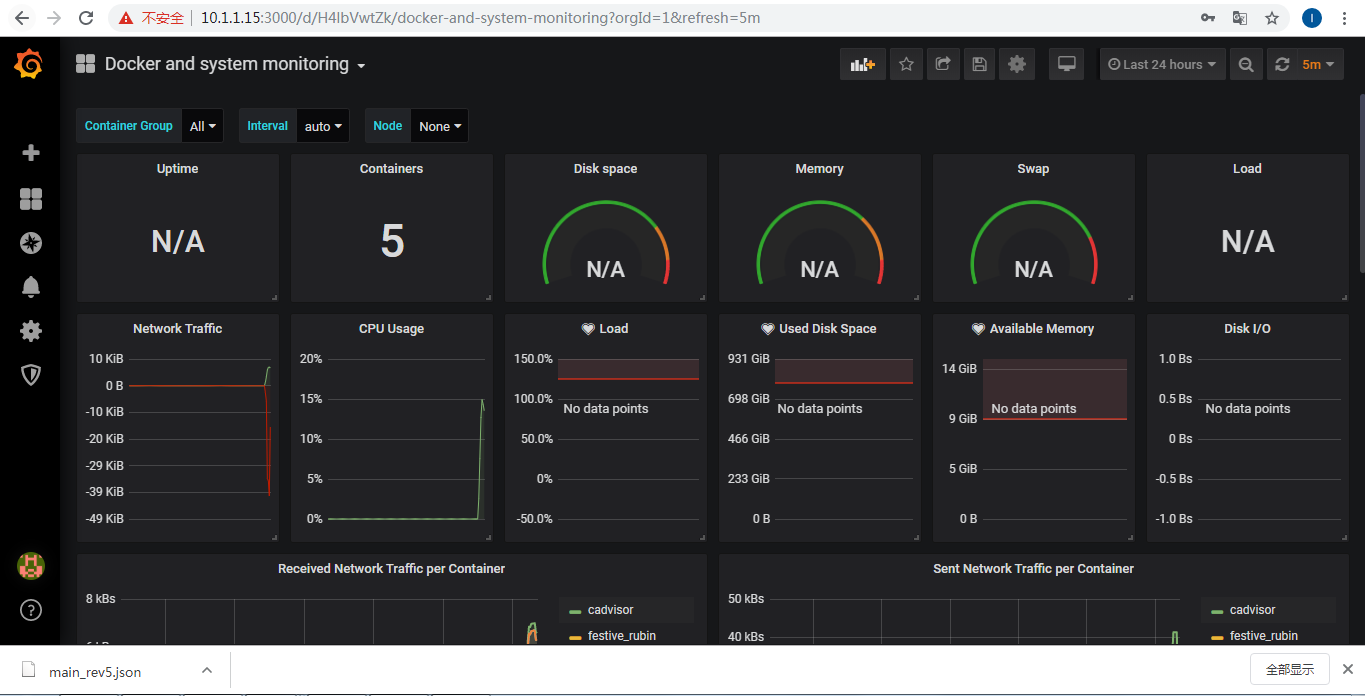
Task: Star this dashboard as favorite
Action: click(x=906, y=64)
